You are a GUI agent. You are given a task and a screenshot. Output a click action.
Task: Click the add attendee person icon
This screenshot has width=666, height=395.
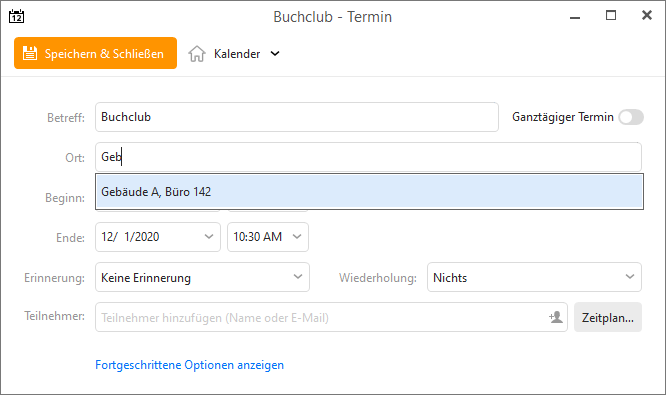(556, 317)
